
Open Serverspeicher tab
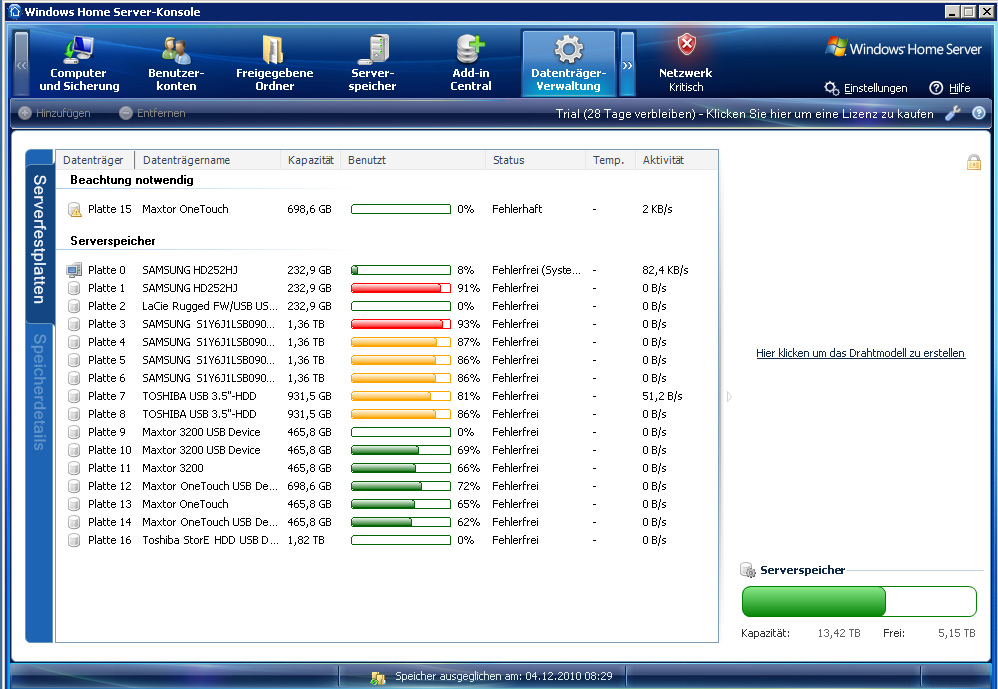(x=372, y=64)
